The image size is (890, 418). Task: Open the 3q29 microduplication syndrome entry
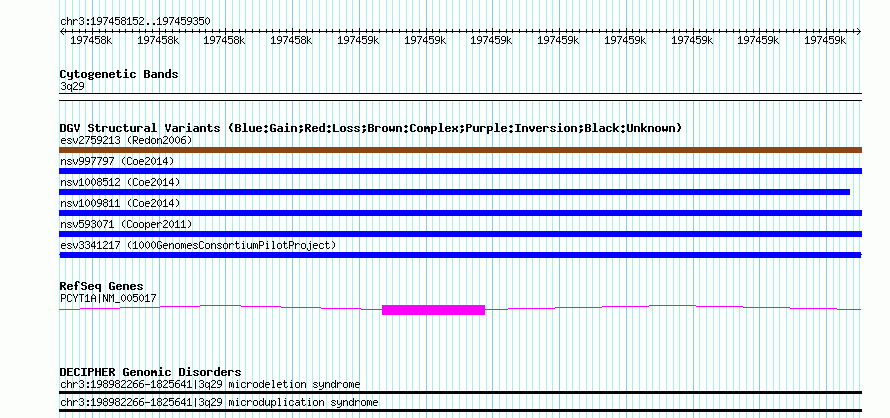tap(219, 403)
